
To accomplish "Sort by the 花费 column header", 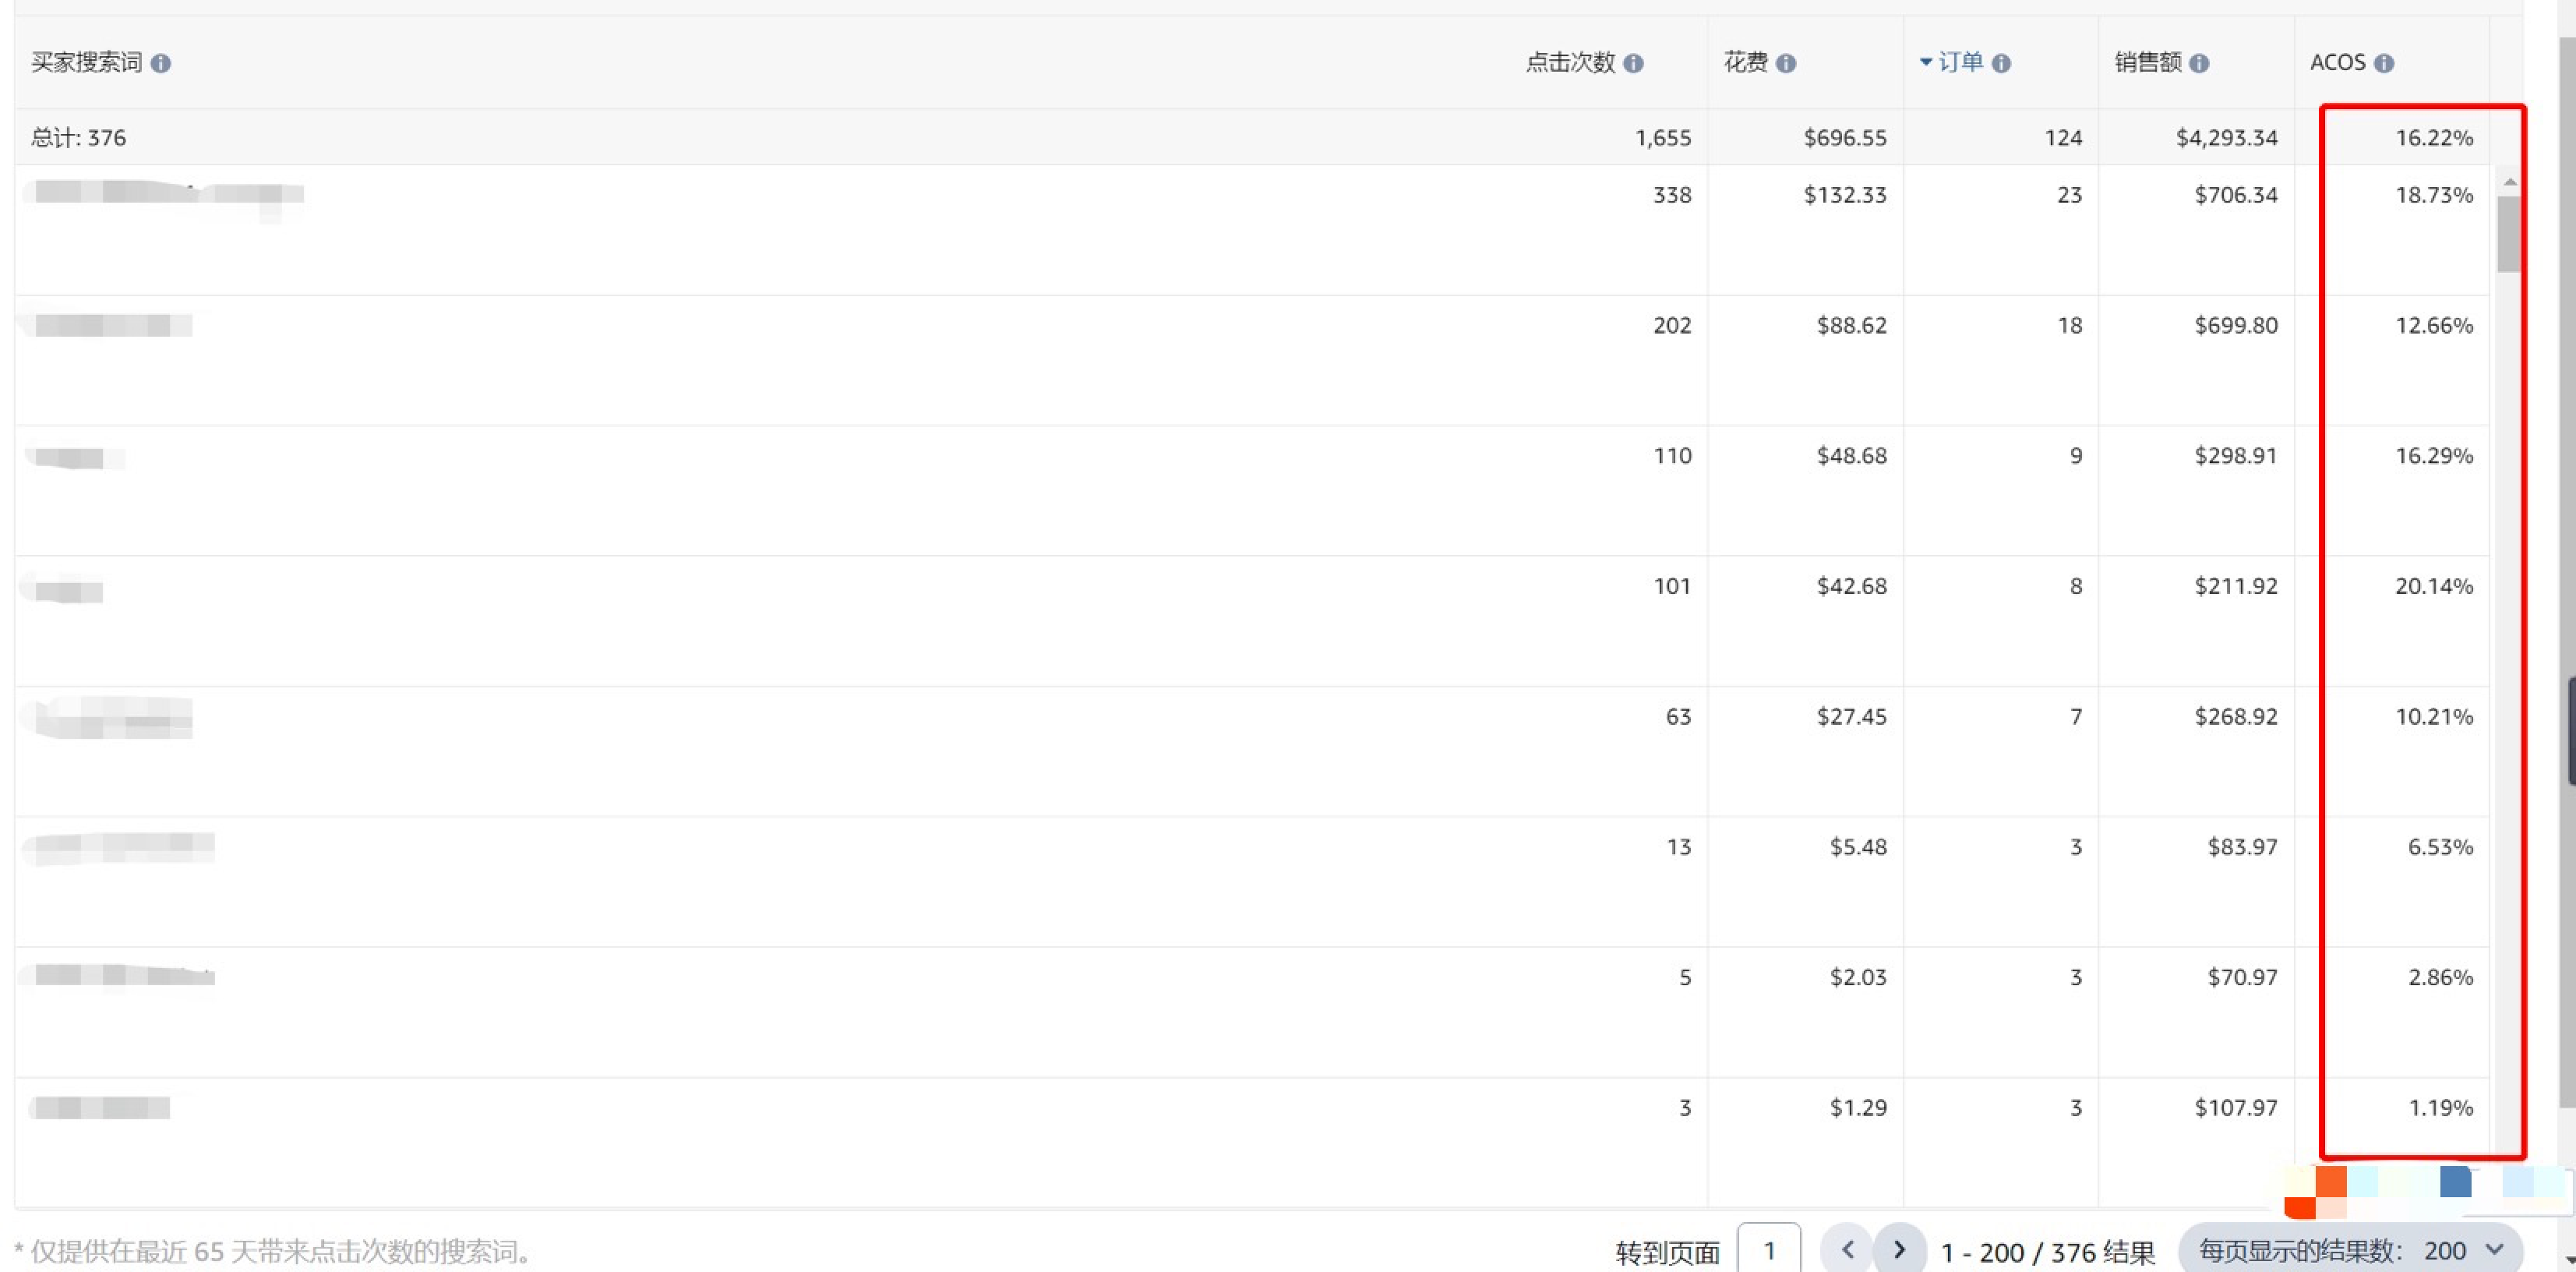I will coord(1745,63).
